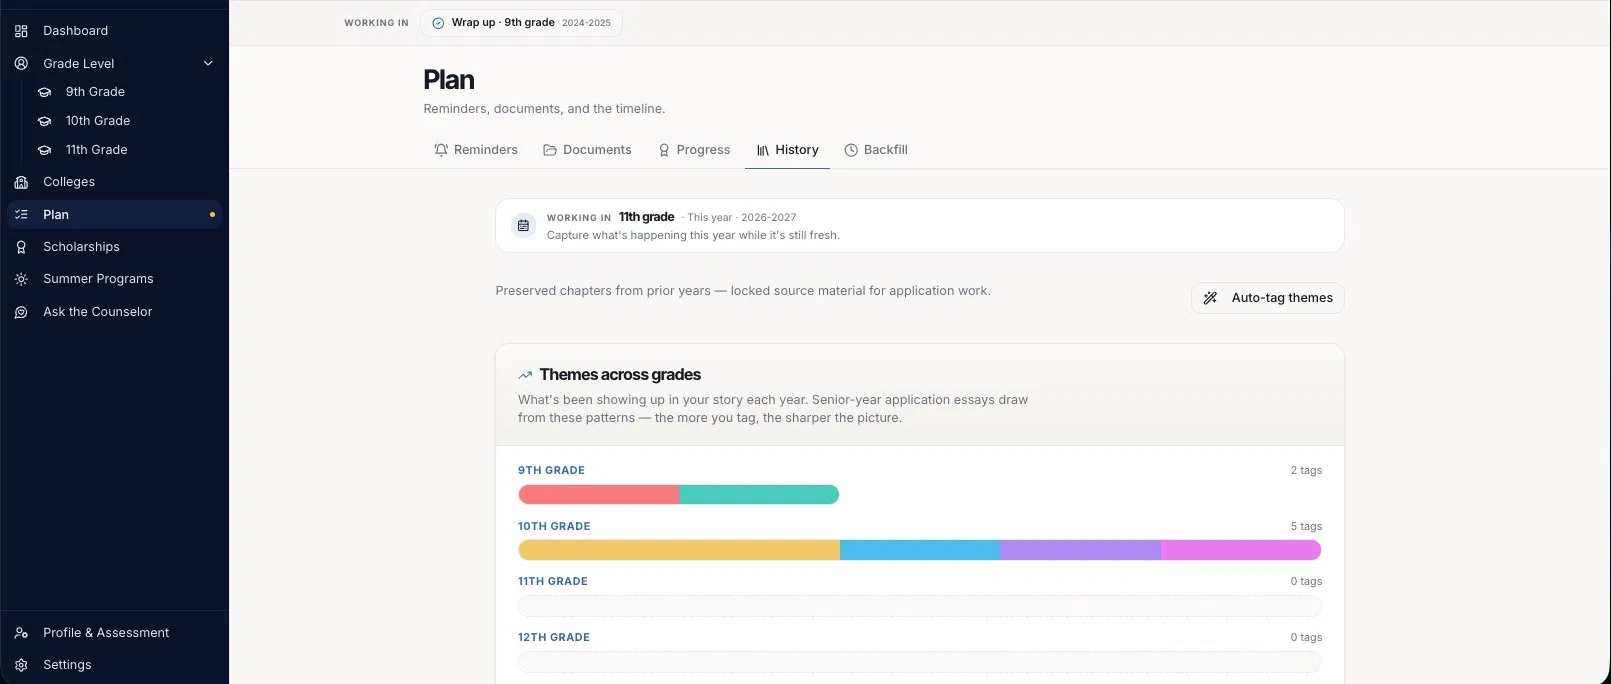Screen dimensions: 1611x684
Task: Click the Documents folder icon
Action: tap(550, 150)
